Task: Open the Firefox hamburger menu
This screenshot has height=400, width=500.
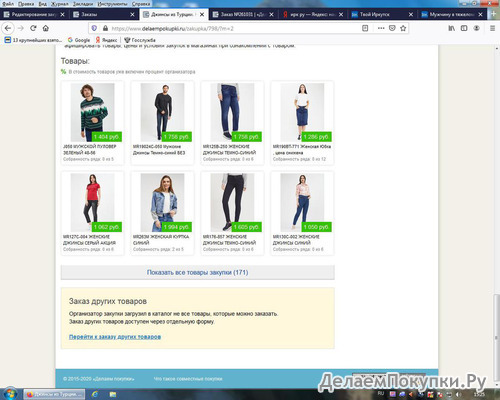Action: pos(492,28)
